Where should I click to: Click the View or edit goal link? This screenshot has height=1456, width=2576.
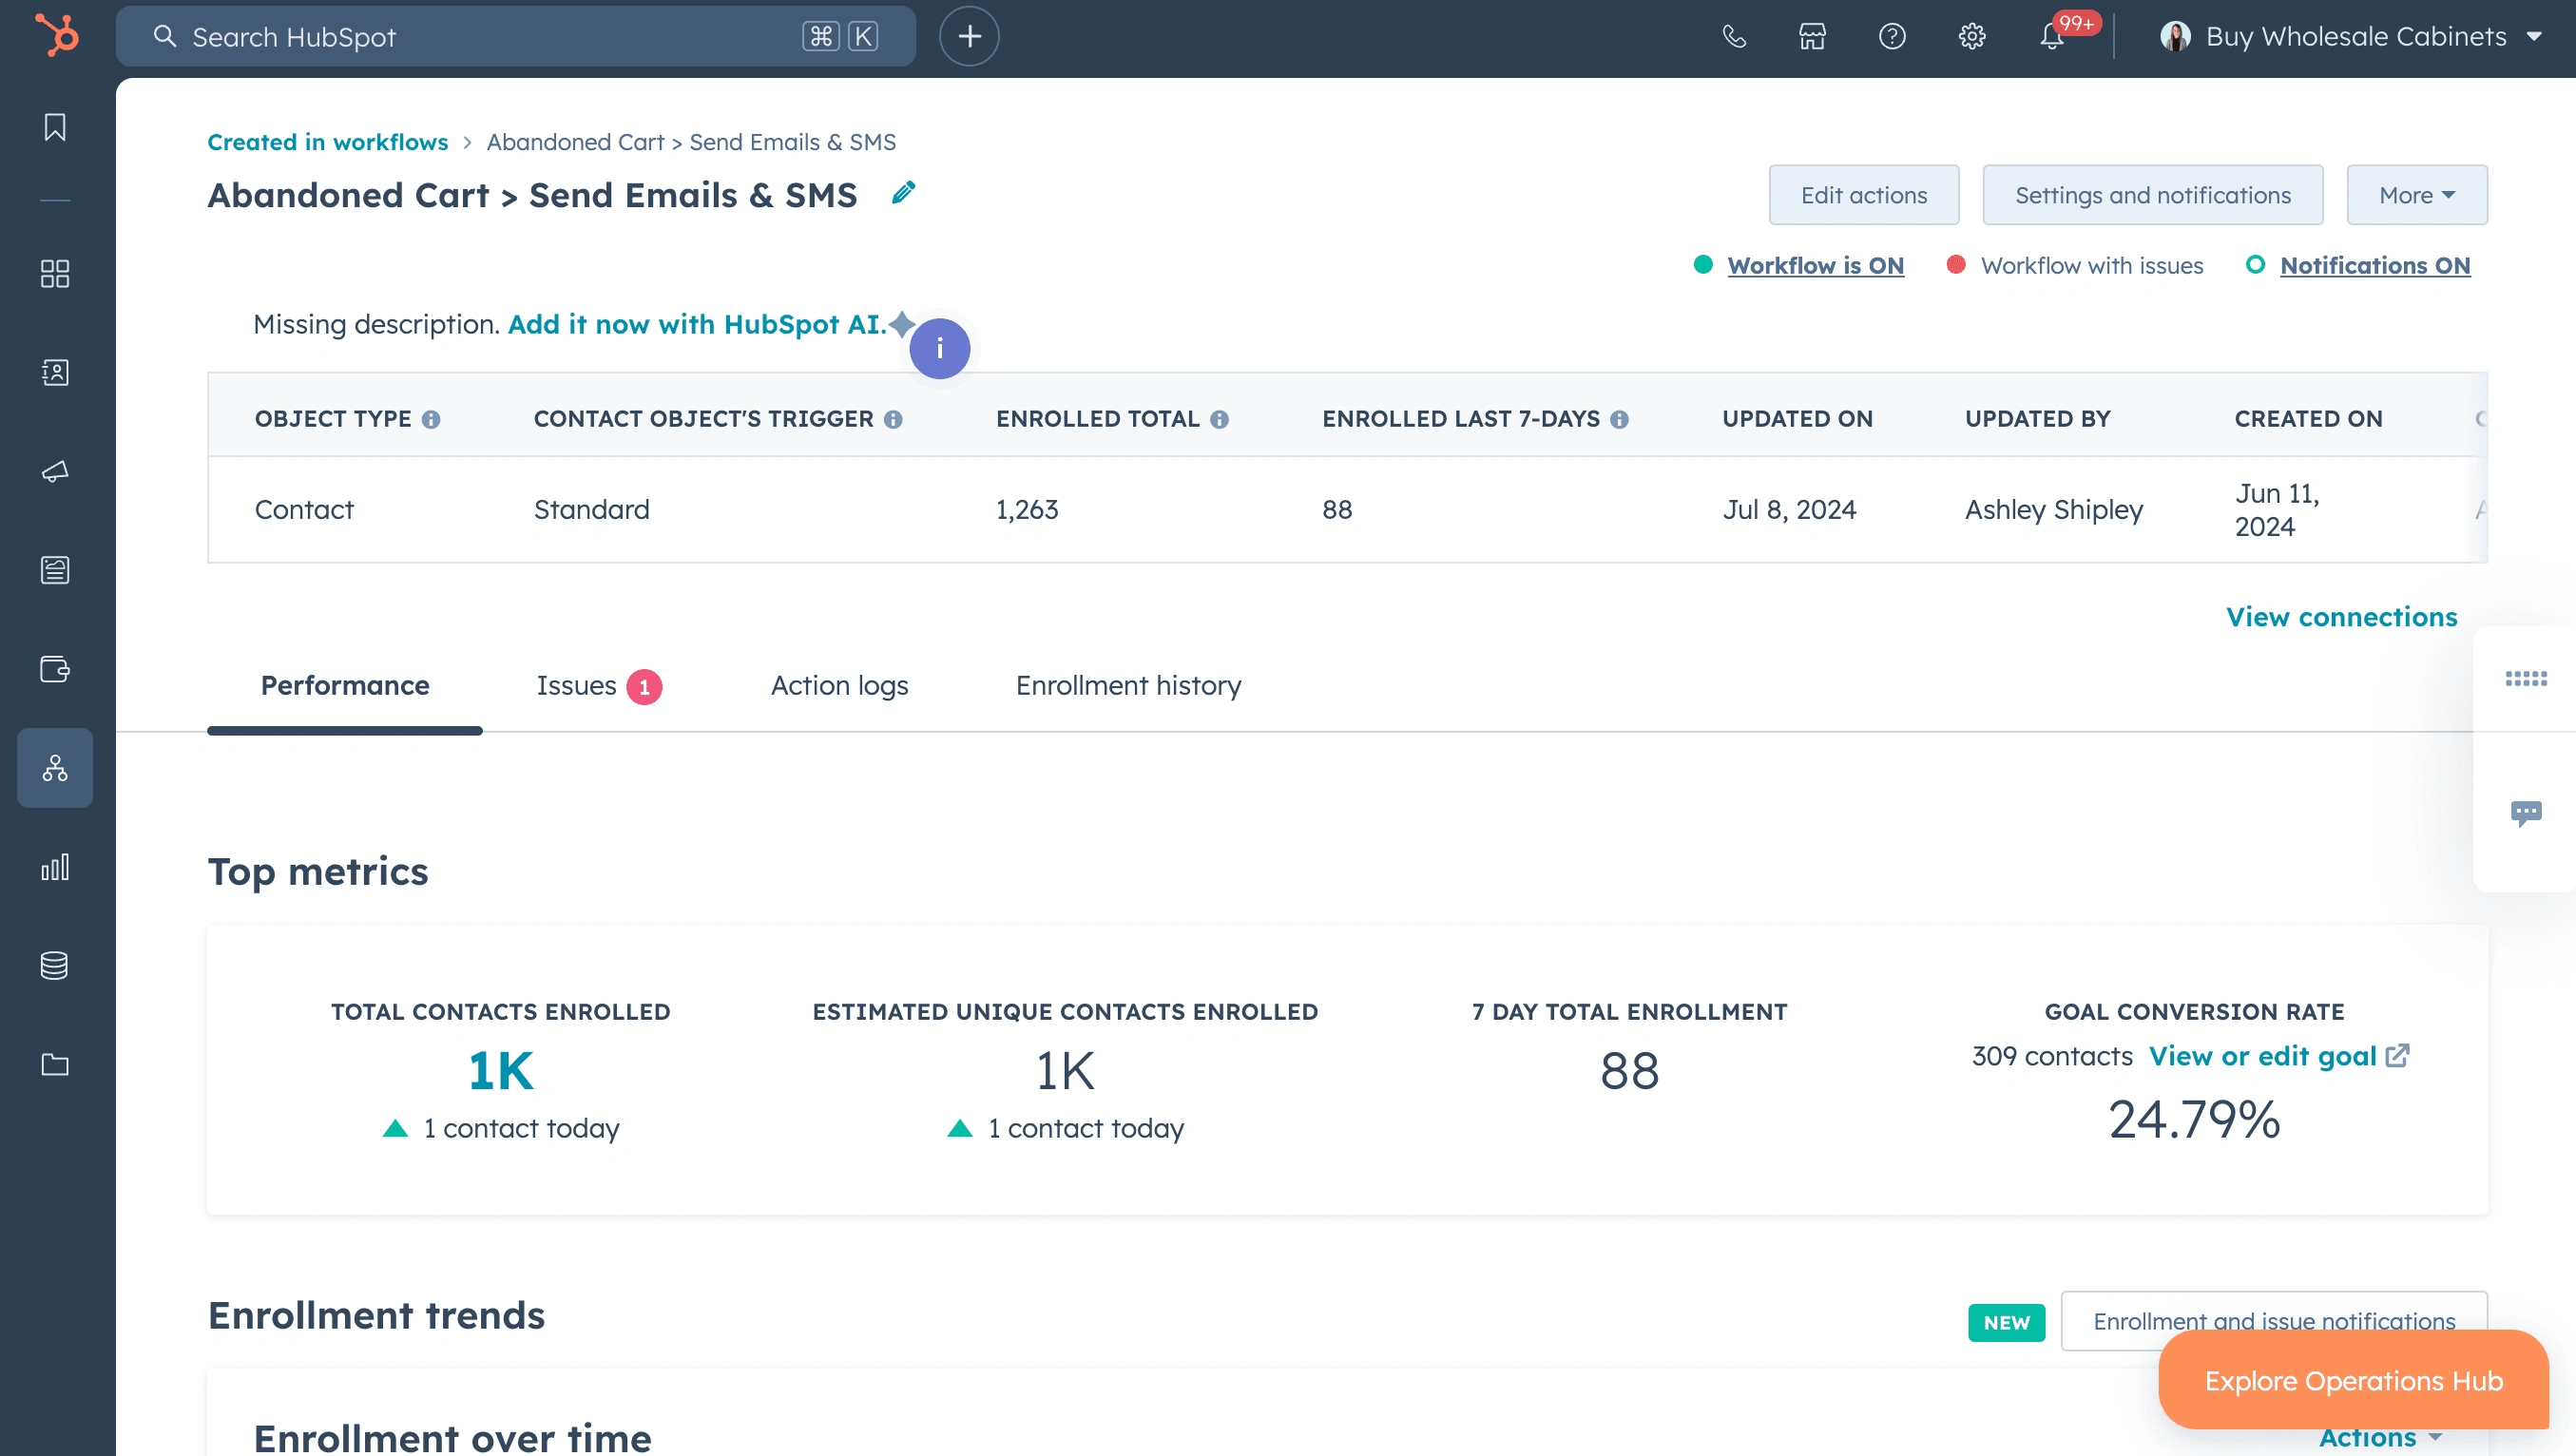(x=2262, y=1056)
